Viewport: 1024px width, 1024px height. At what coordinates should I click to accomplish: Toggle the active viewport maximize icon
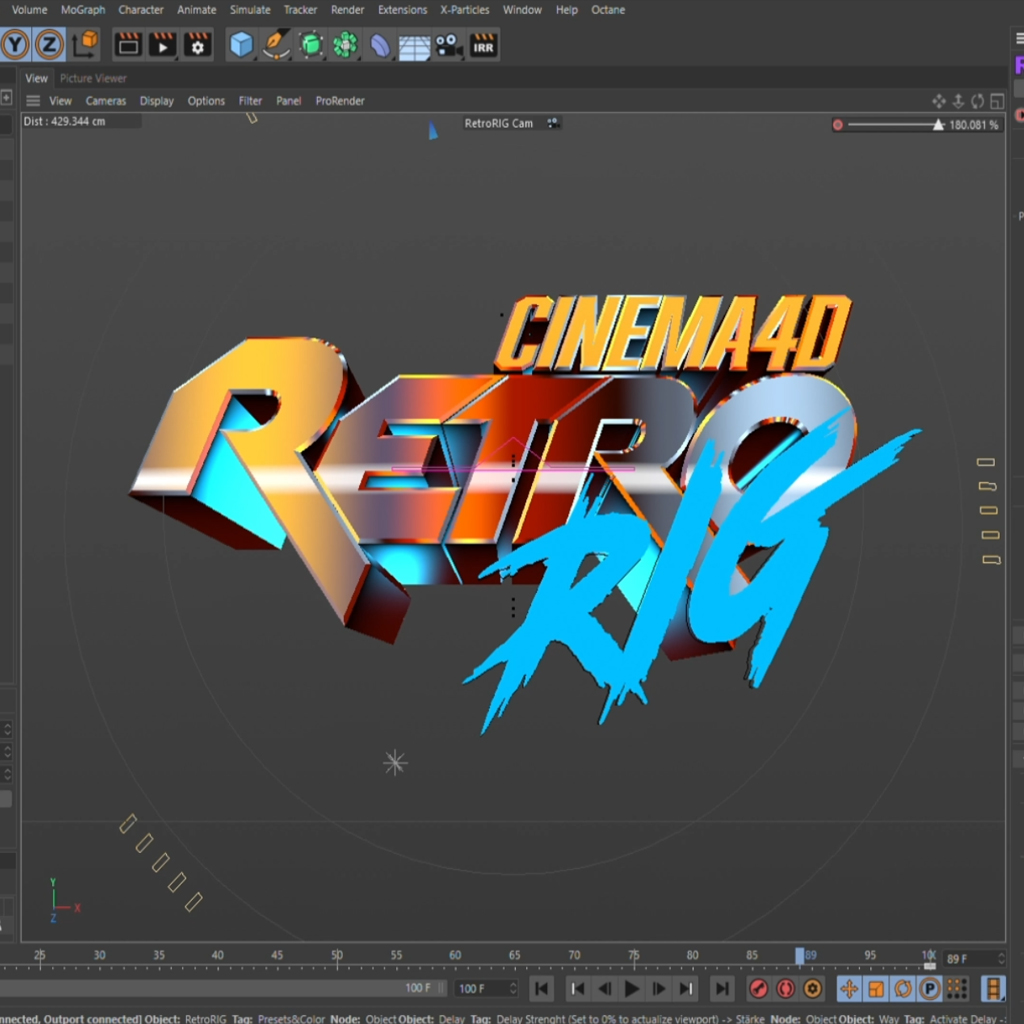click(997, 101)
